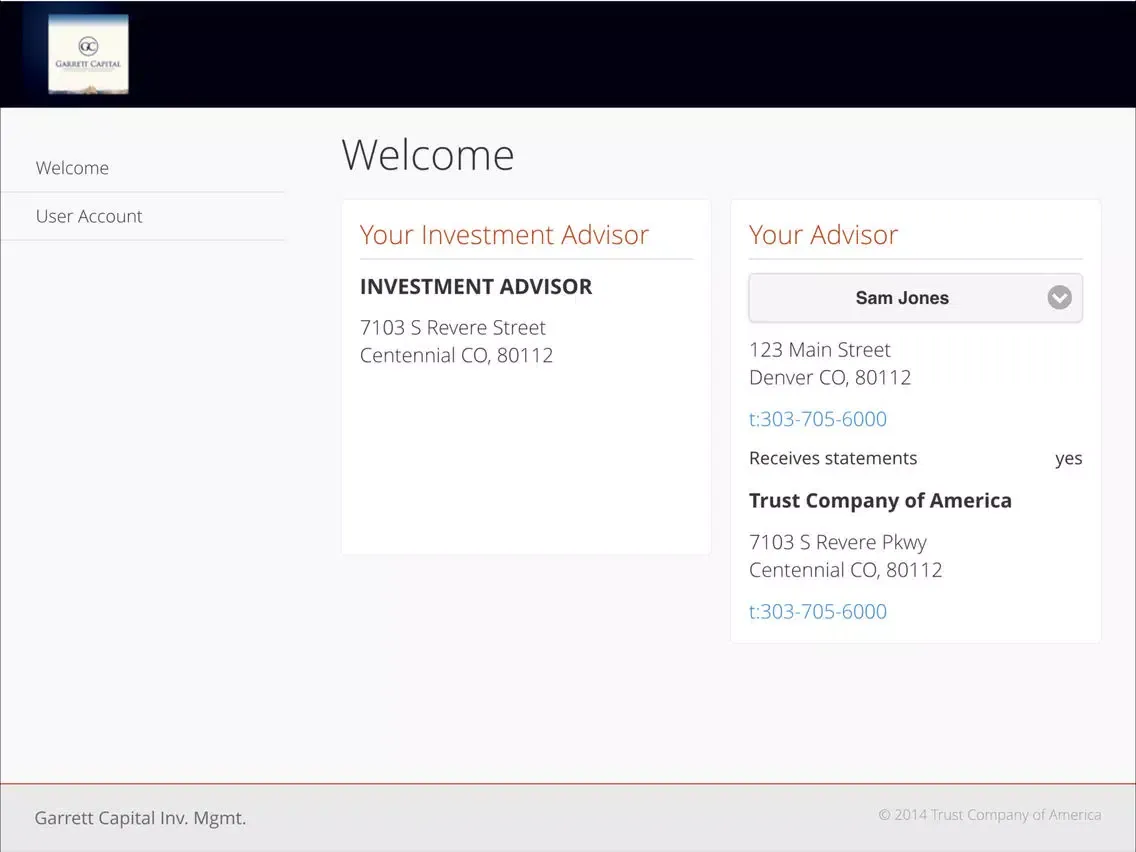
Task: Click the yes value for statements
Action: [x=1069, y=459]
